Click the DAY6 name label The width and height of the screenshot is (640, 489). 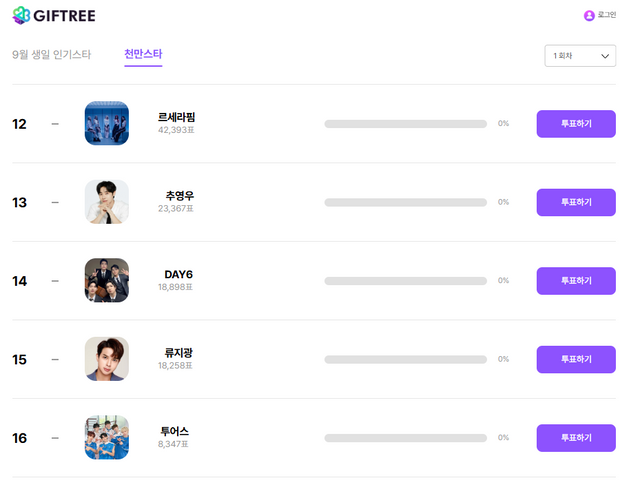point(176,274)
